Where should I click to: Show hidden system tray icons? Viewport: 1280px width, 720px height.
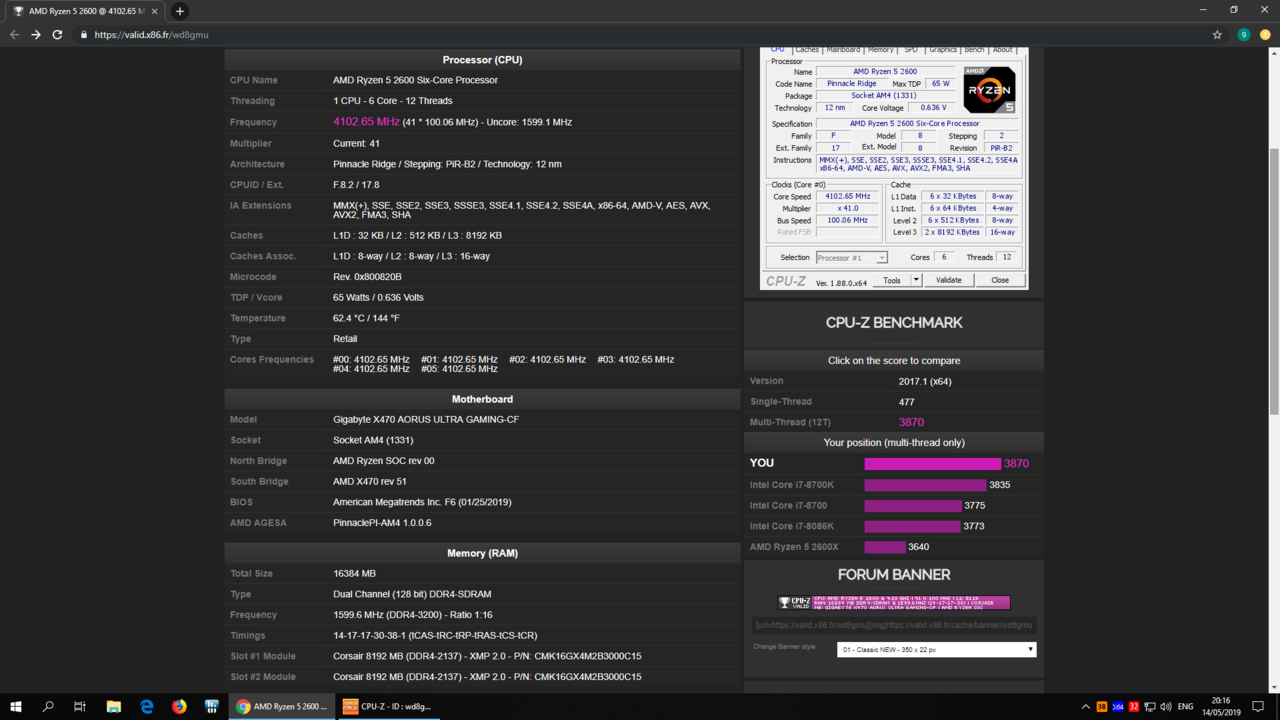click(x=1086, y=707)
